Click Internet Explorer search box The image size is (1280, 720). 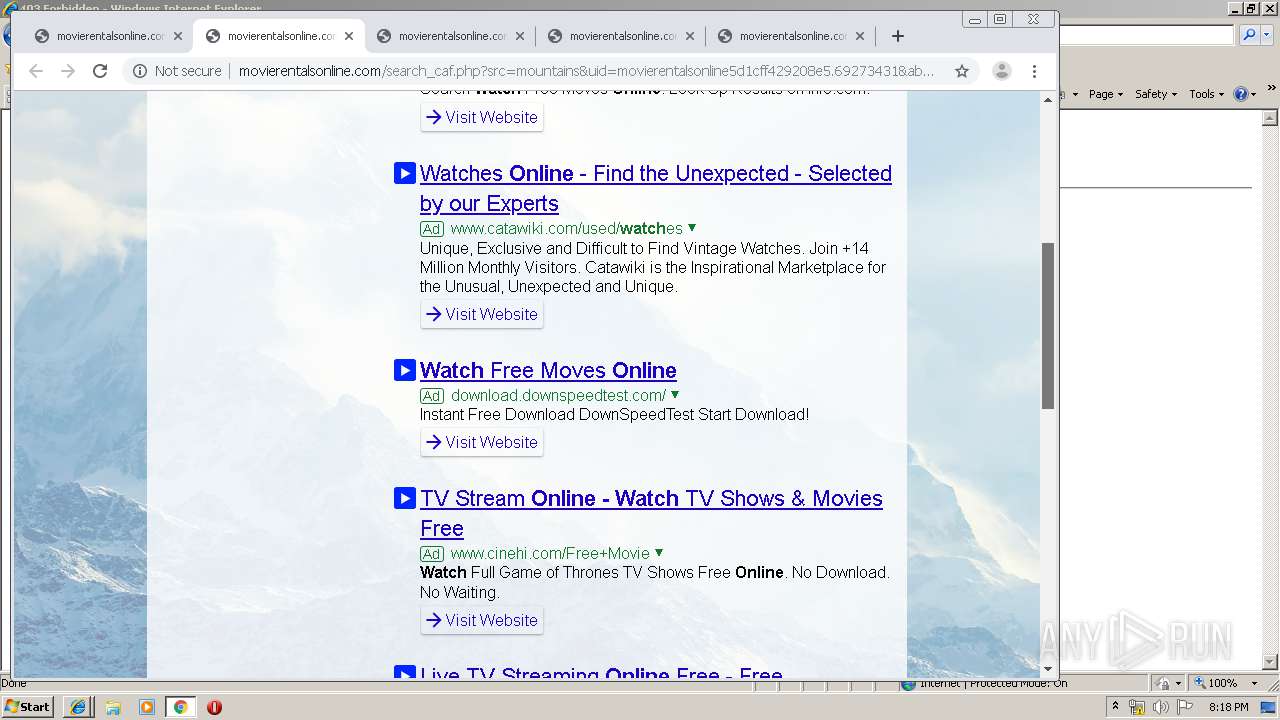[1147, 35]
